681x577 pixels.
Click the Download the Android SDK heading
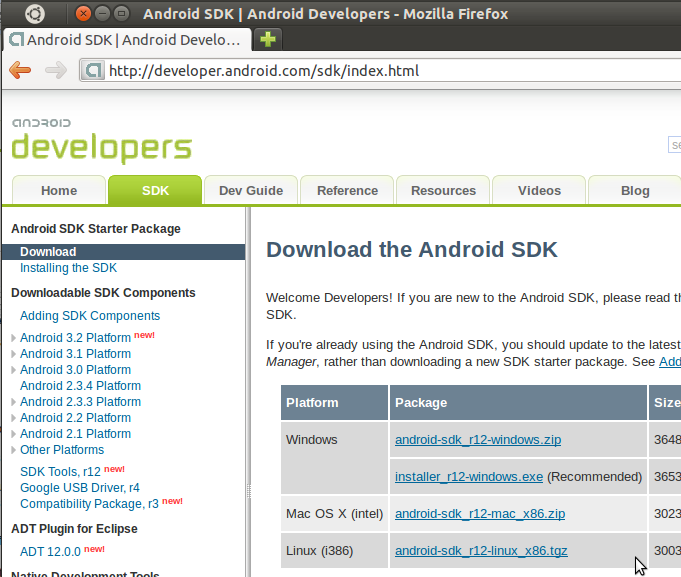tap(412, 250)
